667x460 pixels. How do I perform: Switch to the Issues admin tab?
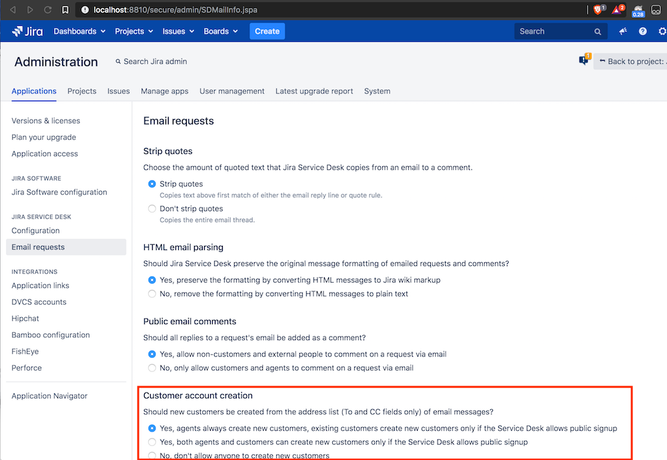[118, 91]
